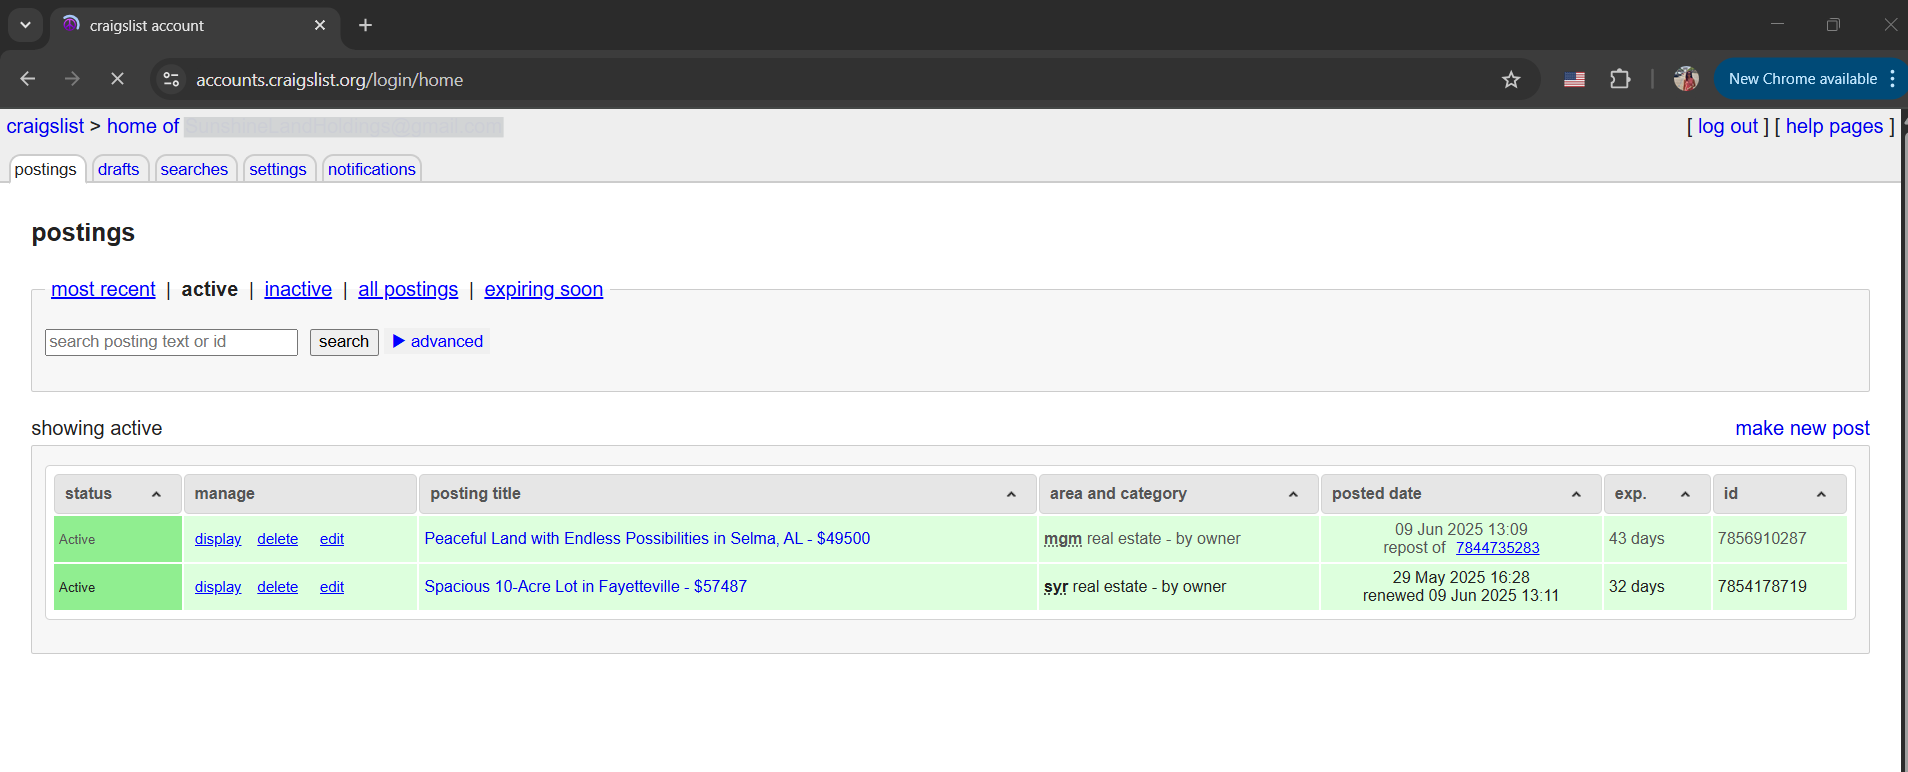Sort by the posting title column arrow
The height and width of the screenshot is (772, 1908).
coord(1011,494)
